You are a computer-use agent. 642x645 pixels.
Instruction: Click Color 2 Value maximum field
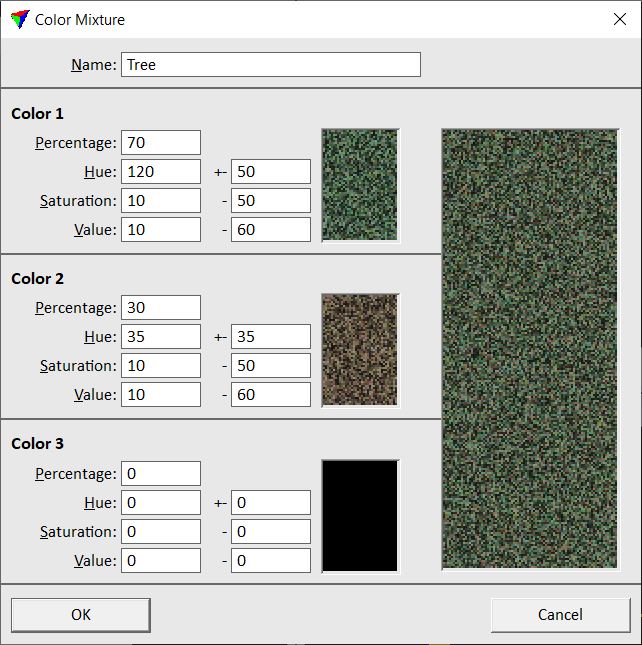271,394
